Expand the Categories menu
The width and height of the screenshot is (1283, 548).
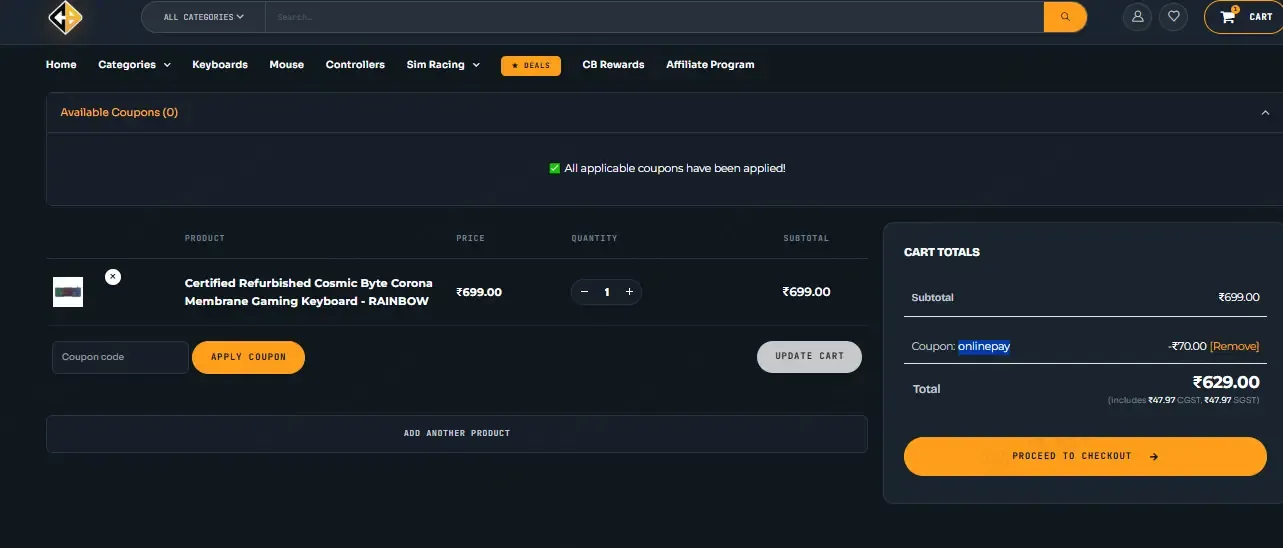(x=134, y=65)
